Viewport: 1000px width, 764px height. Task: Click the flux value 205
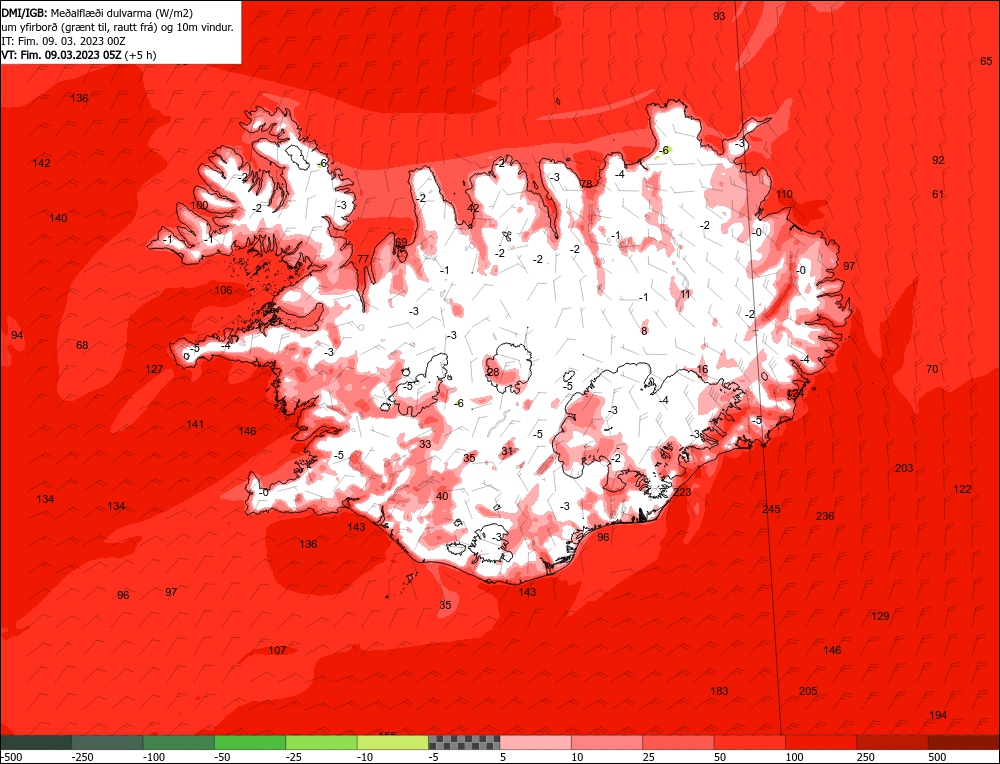tap(808, 691)
